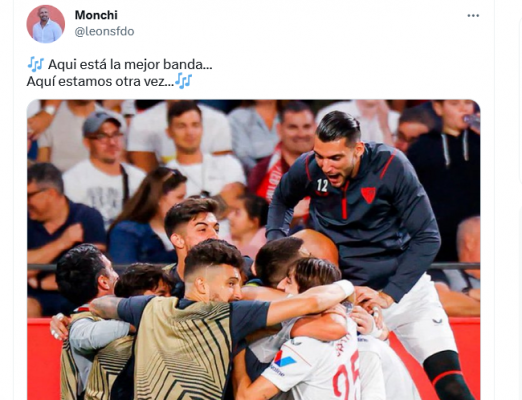Click the red number 95 on the white shirt
This screenshot has width=522, height=400.
(347, 376)
